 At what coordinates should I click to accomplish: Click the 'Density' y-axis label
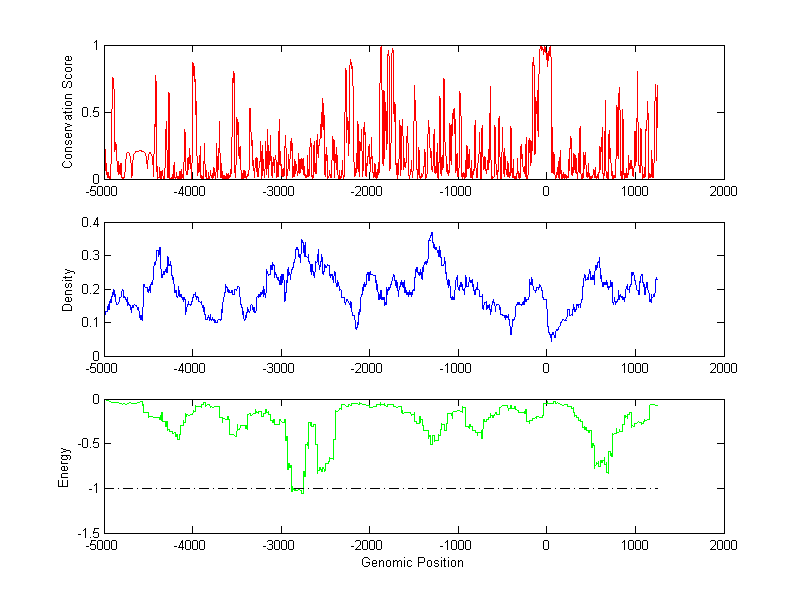(68, 289)
